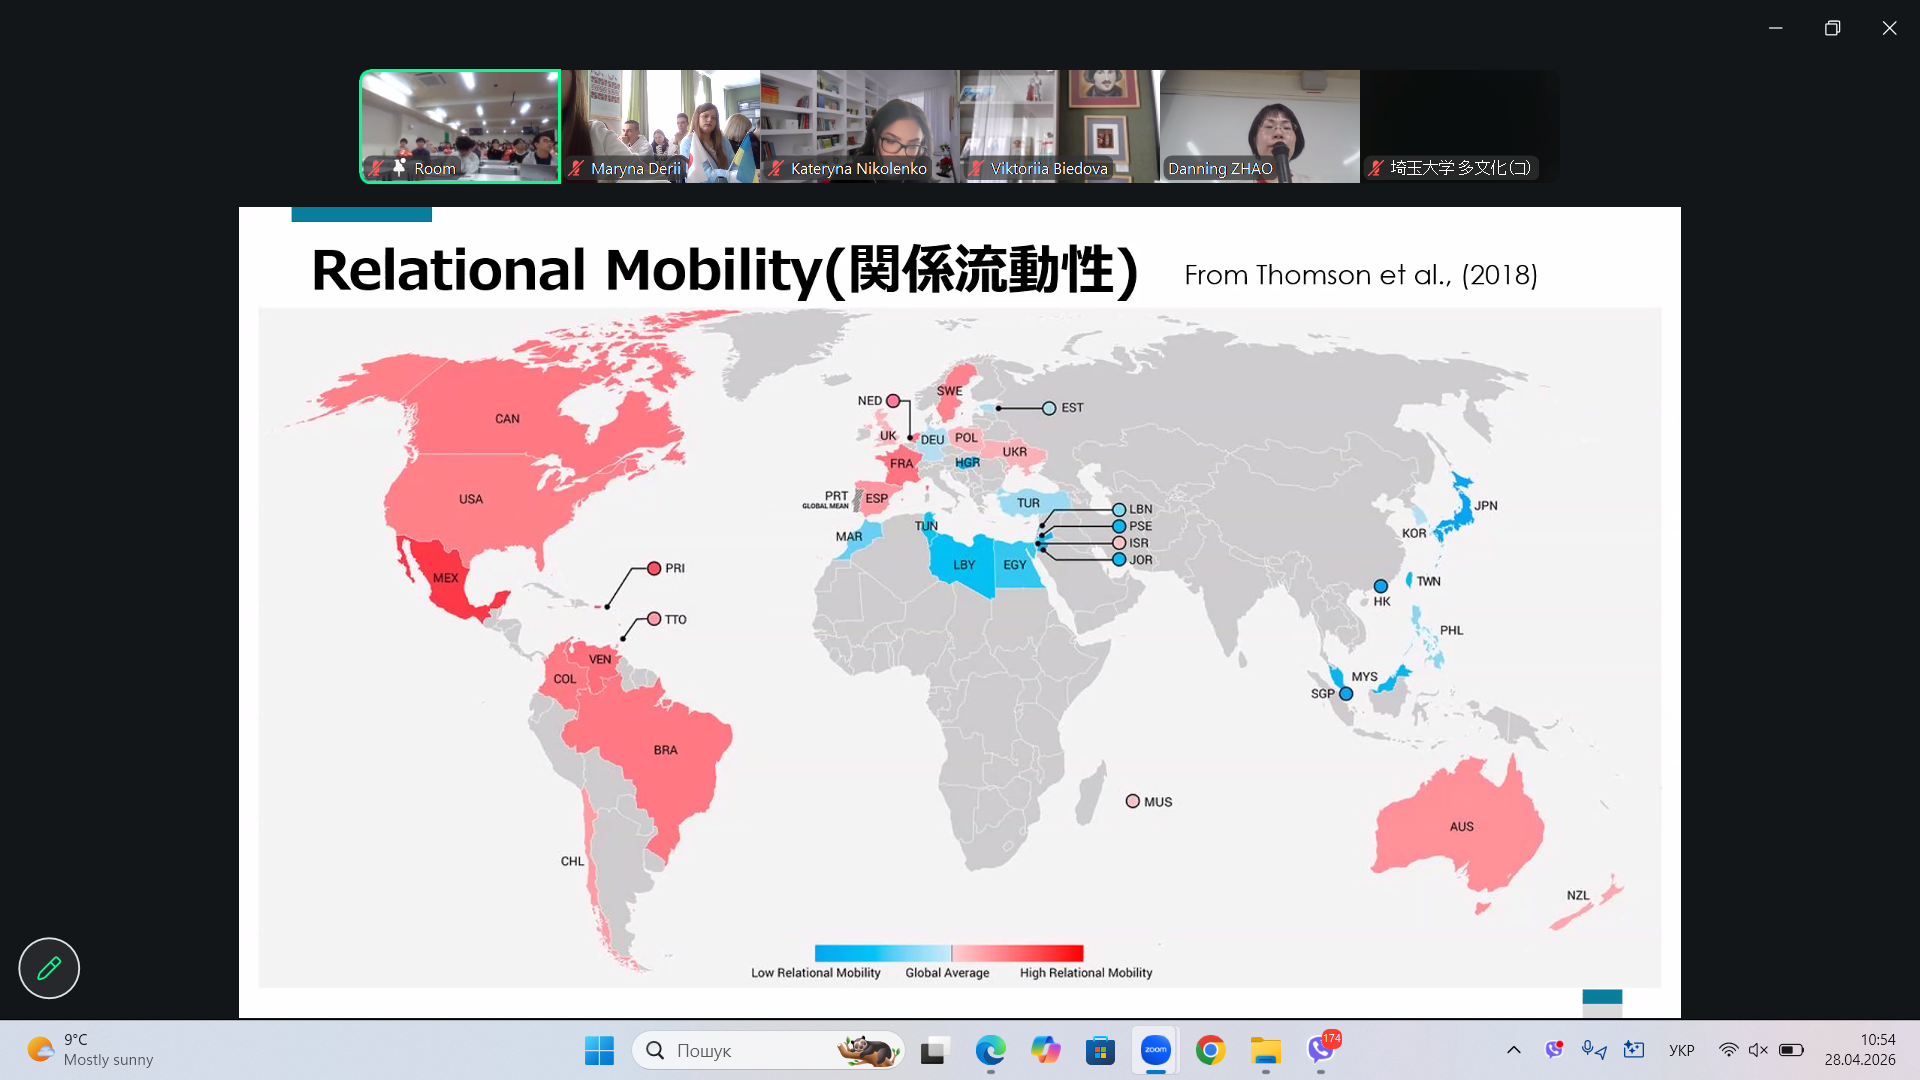Click the Windows Start button
This screenshot has width=1920, height=1080.
(599, 1050)
